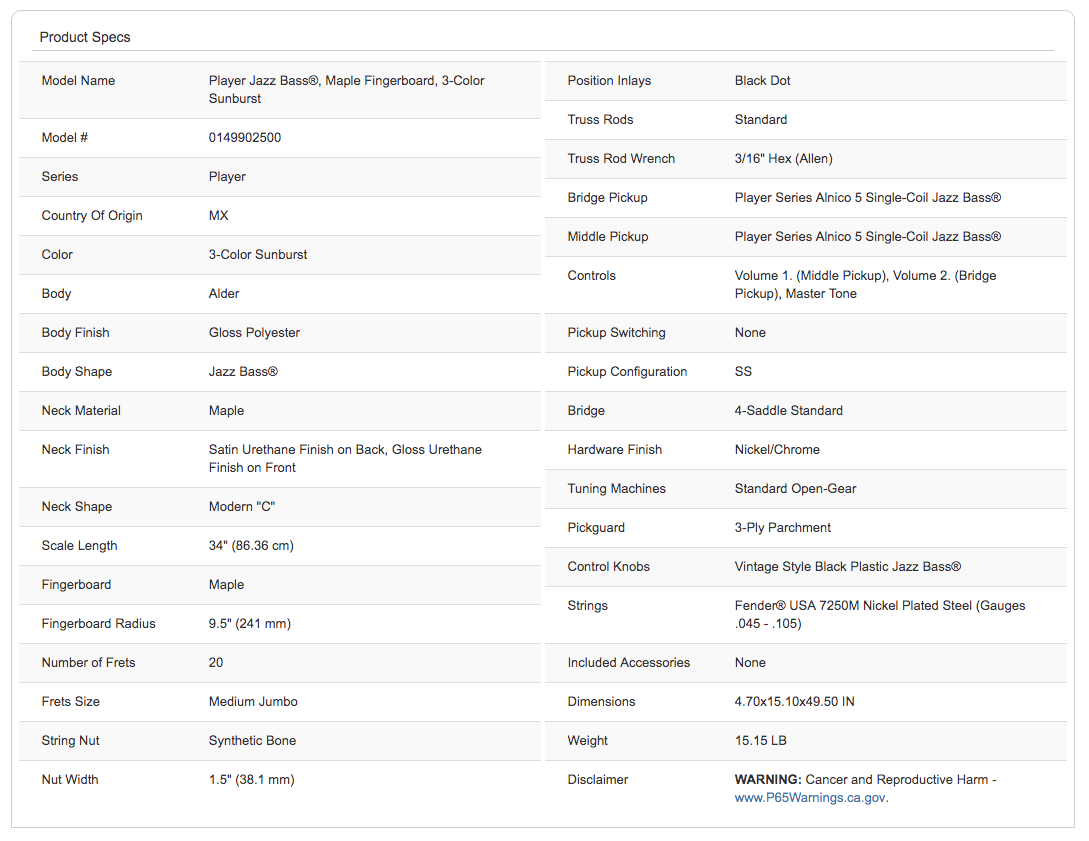Click the Player series value
1089x841 pixels.
tap(227, 176)
